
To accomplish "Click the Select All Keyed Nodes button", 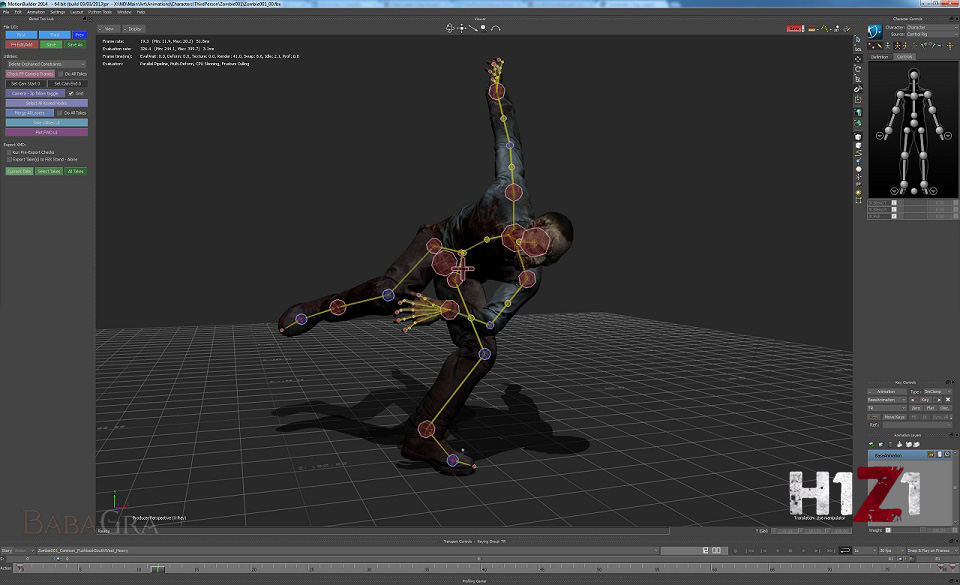I will pos(47,103).
